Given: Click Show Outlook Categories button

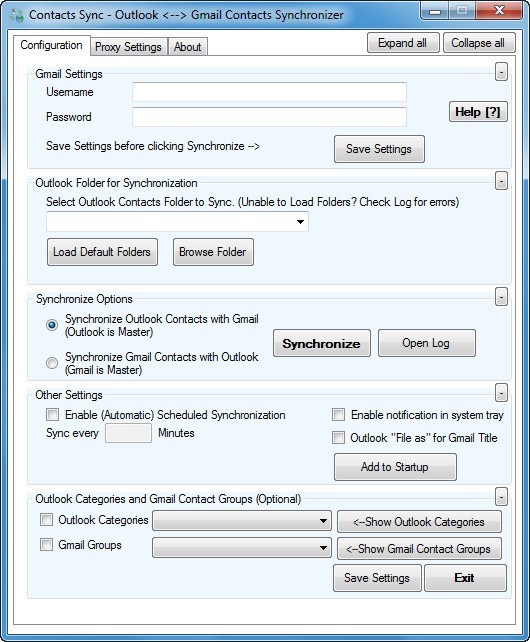Looking at the screenshot, I should 419,522.
